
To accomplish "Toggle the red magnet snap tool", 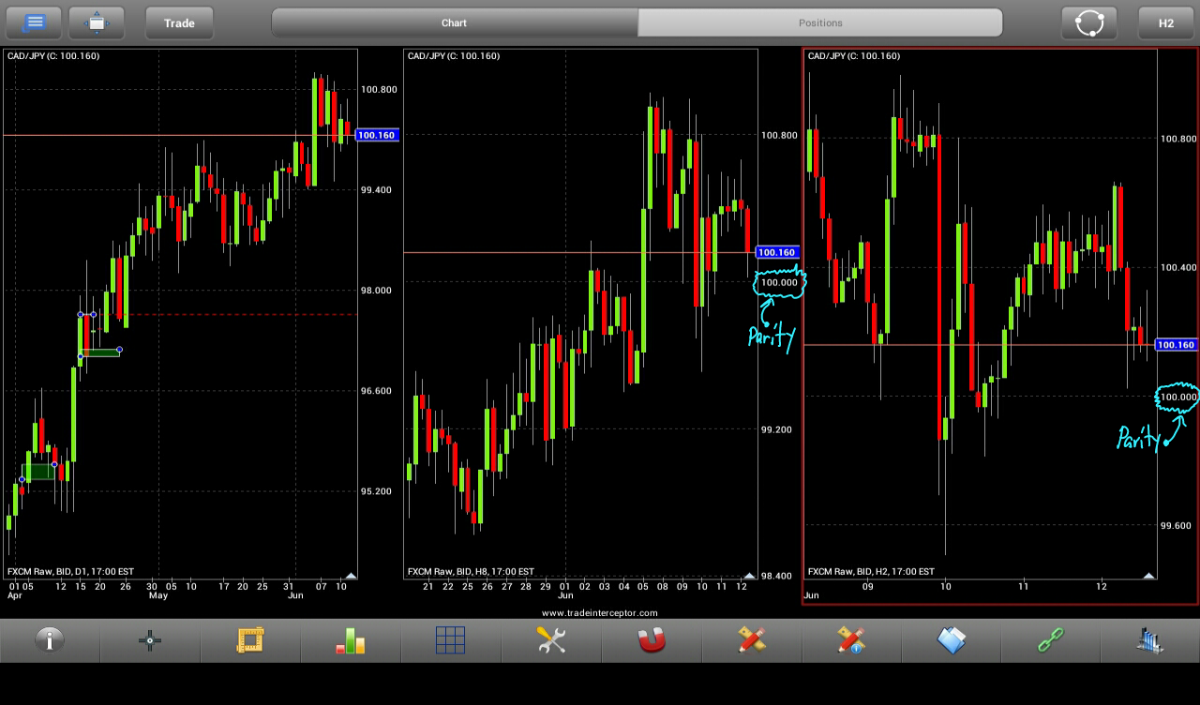I will 651,640.
